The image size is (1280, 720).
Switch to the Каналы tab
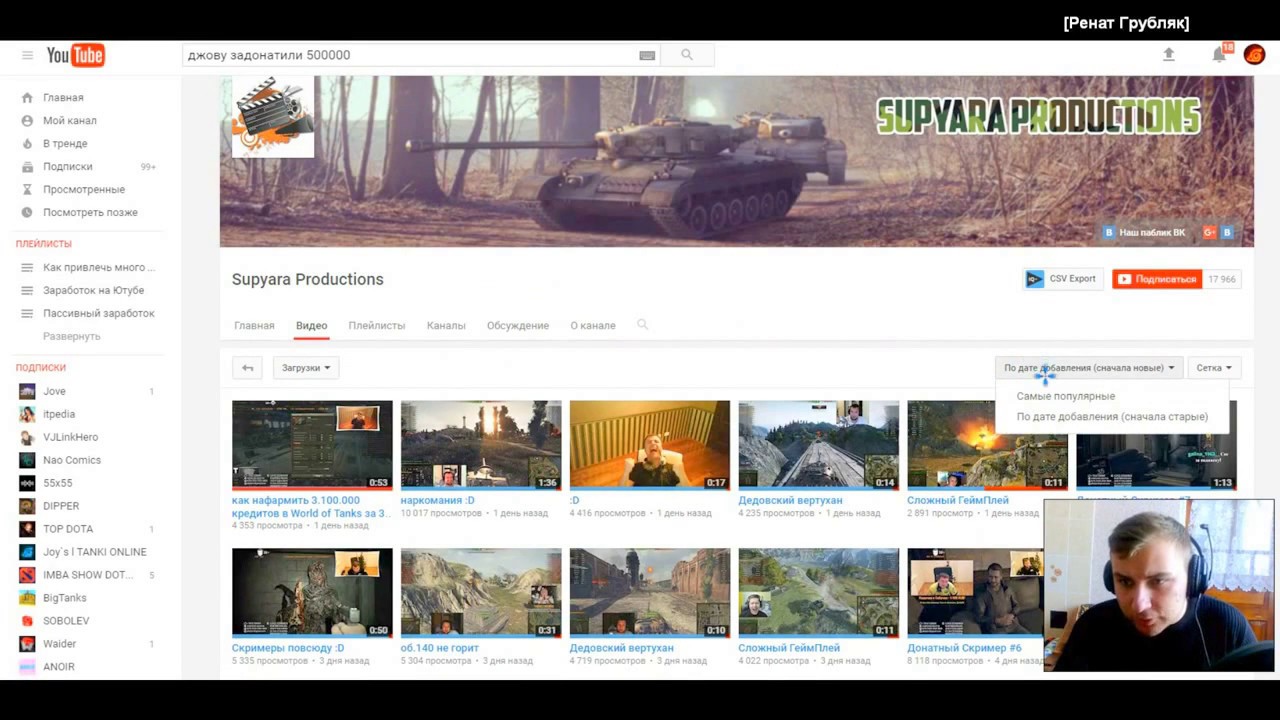[446, 325]
